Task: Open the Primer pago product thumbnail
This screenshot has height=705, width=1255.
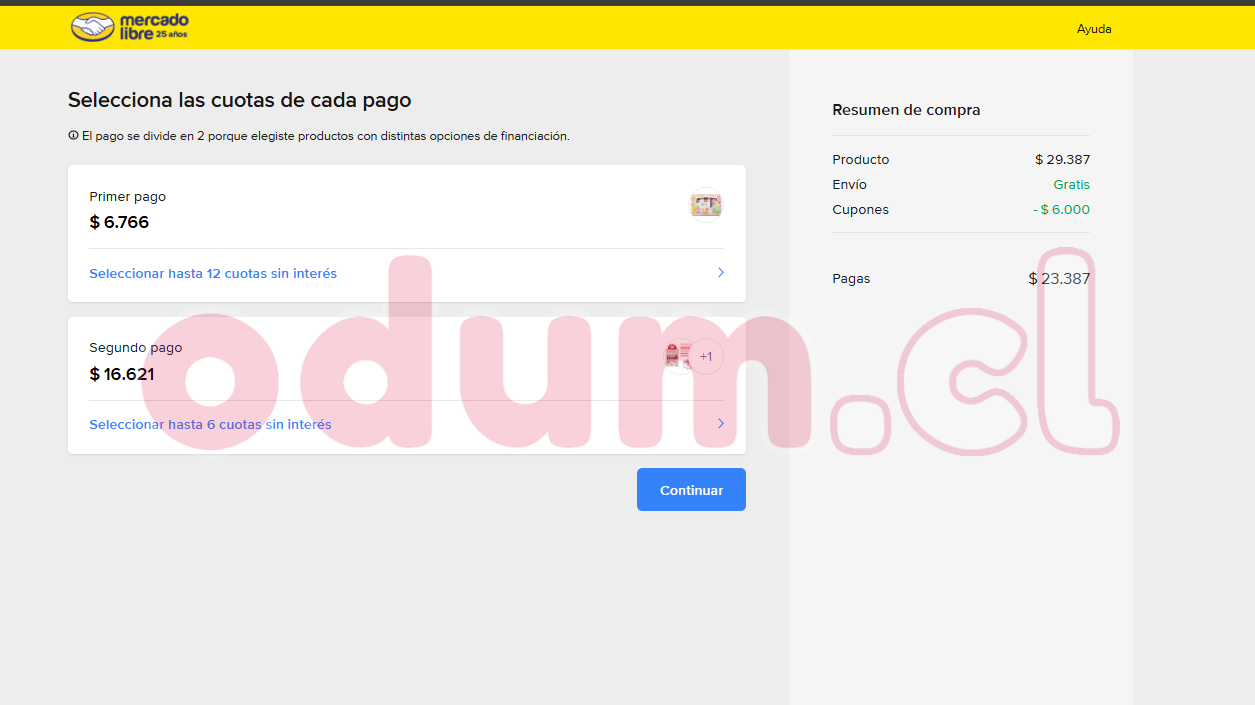Action: coord(705,205)
